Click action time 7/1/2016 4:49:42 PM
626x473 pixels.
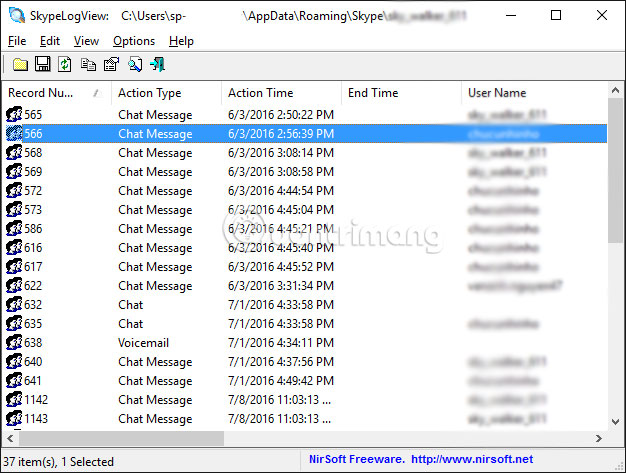click(281, 381)
